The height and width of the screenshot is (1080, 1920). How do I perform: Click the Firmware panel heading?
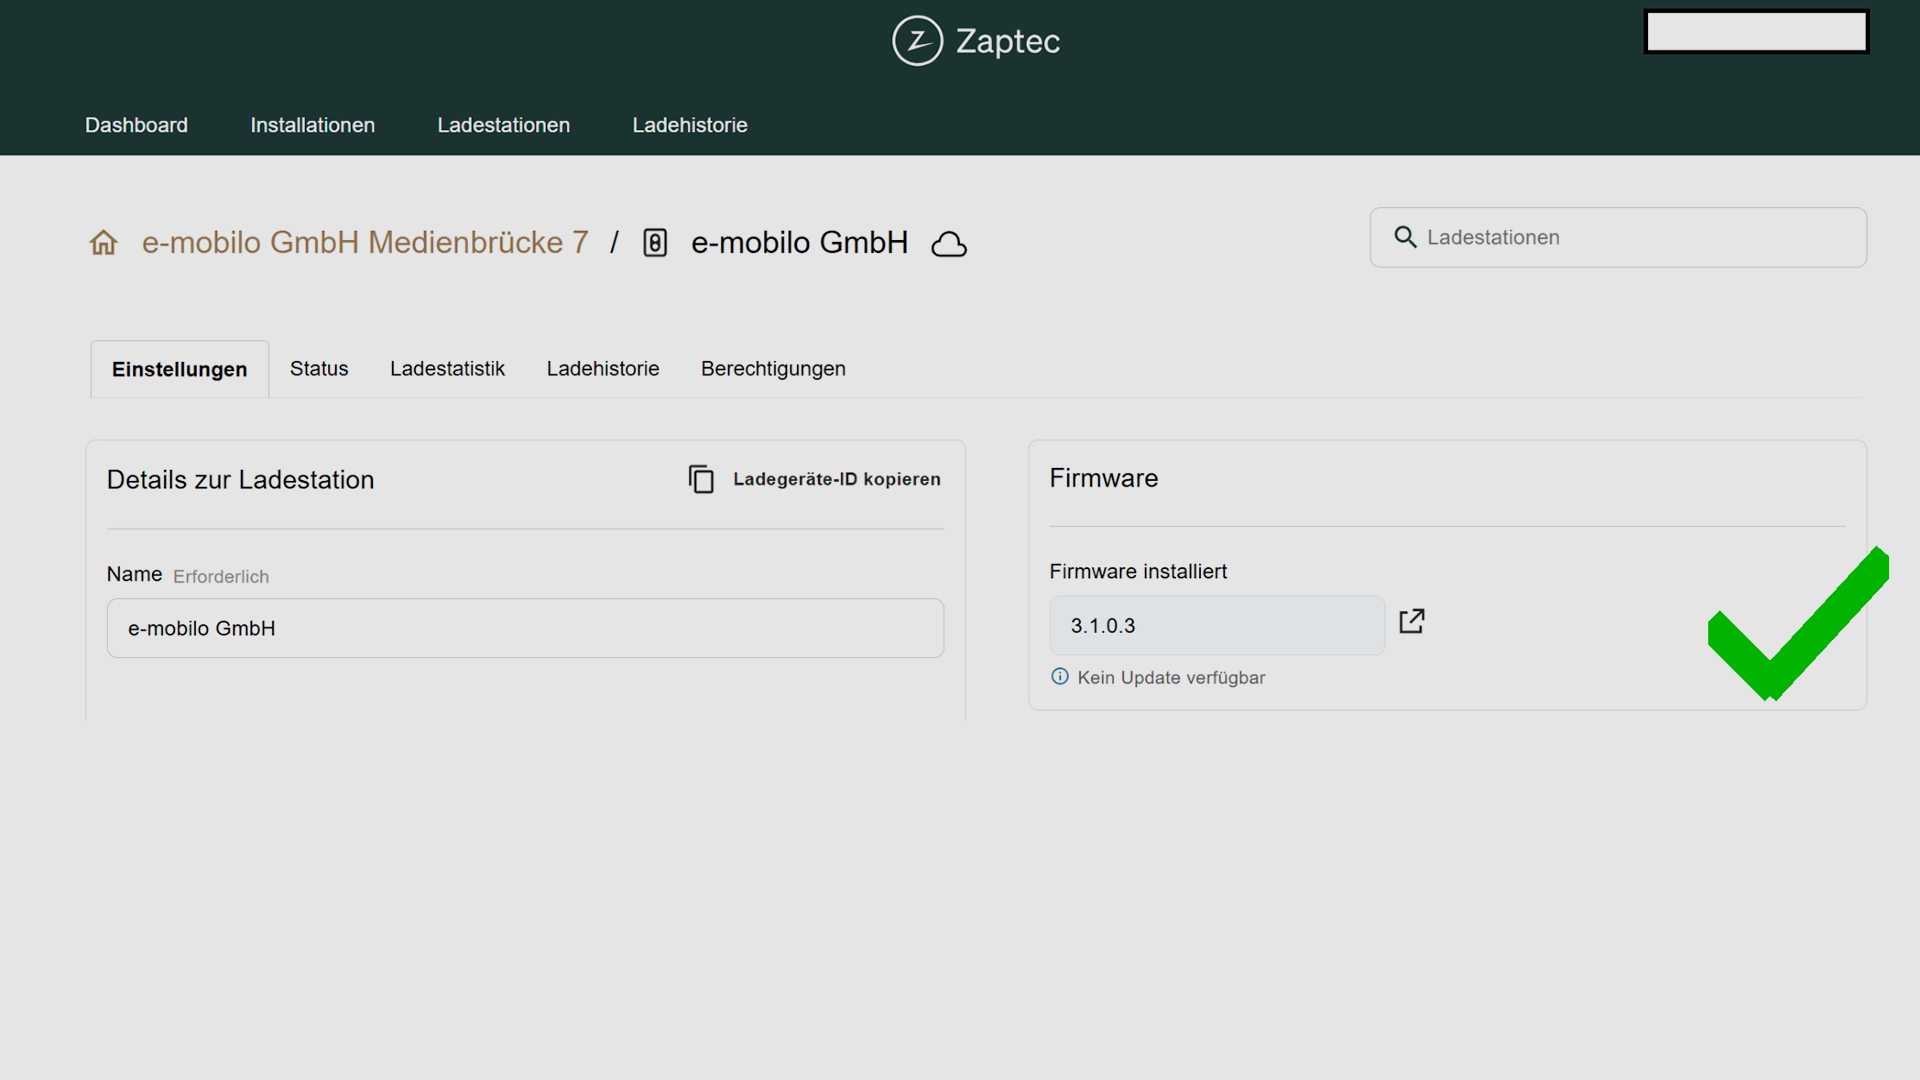(1104, 479)
